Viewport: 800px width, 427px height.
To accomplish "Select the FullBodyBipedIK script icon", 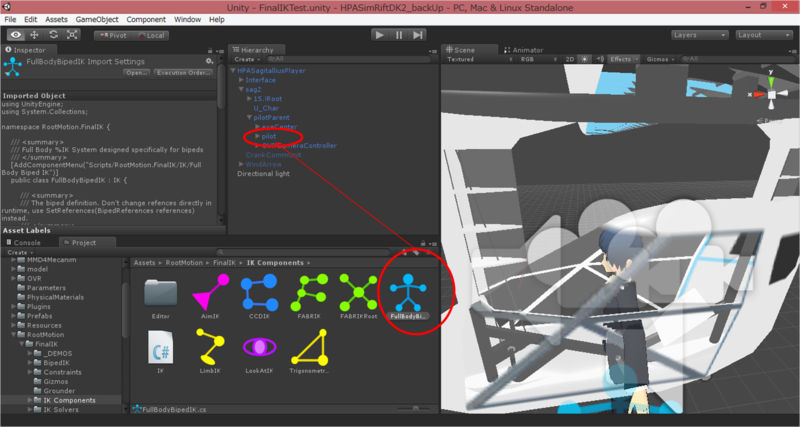I will [x=408, y=292].
